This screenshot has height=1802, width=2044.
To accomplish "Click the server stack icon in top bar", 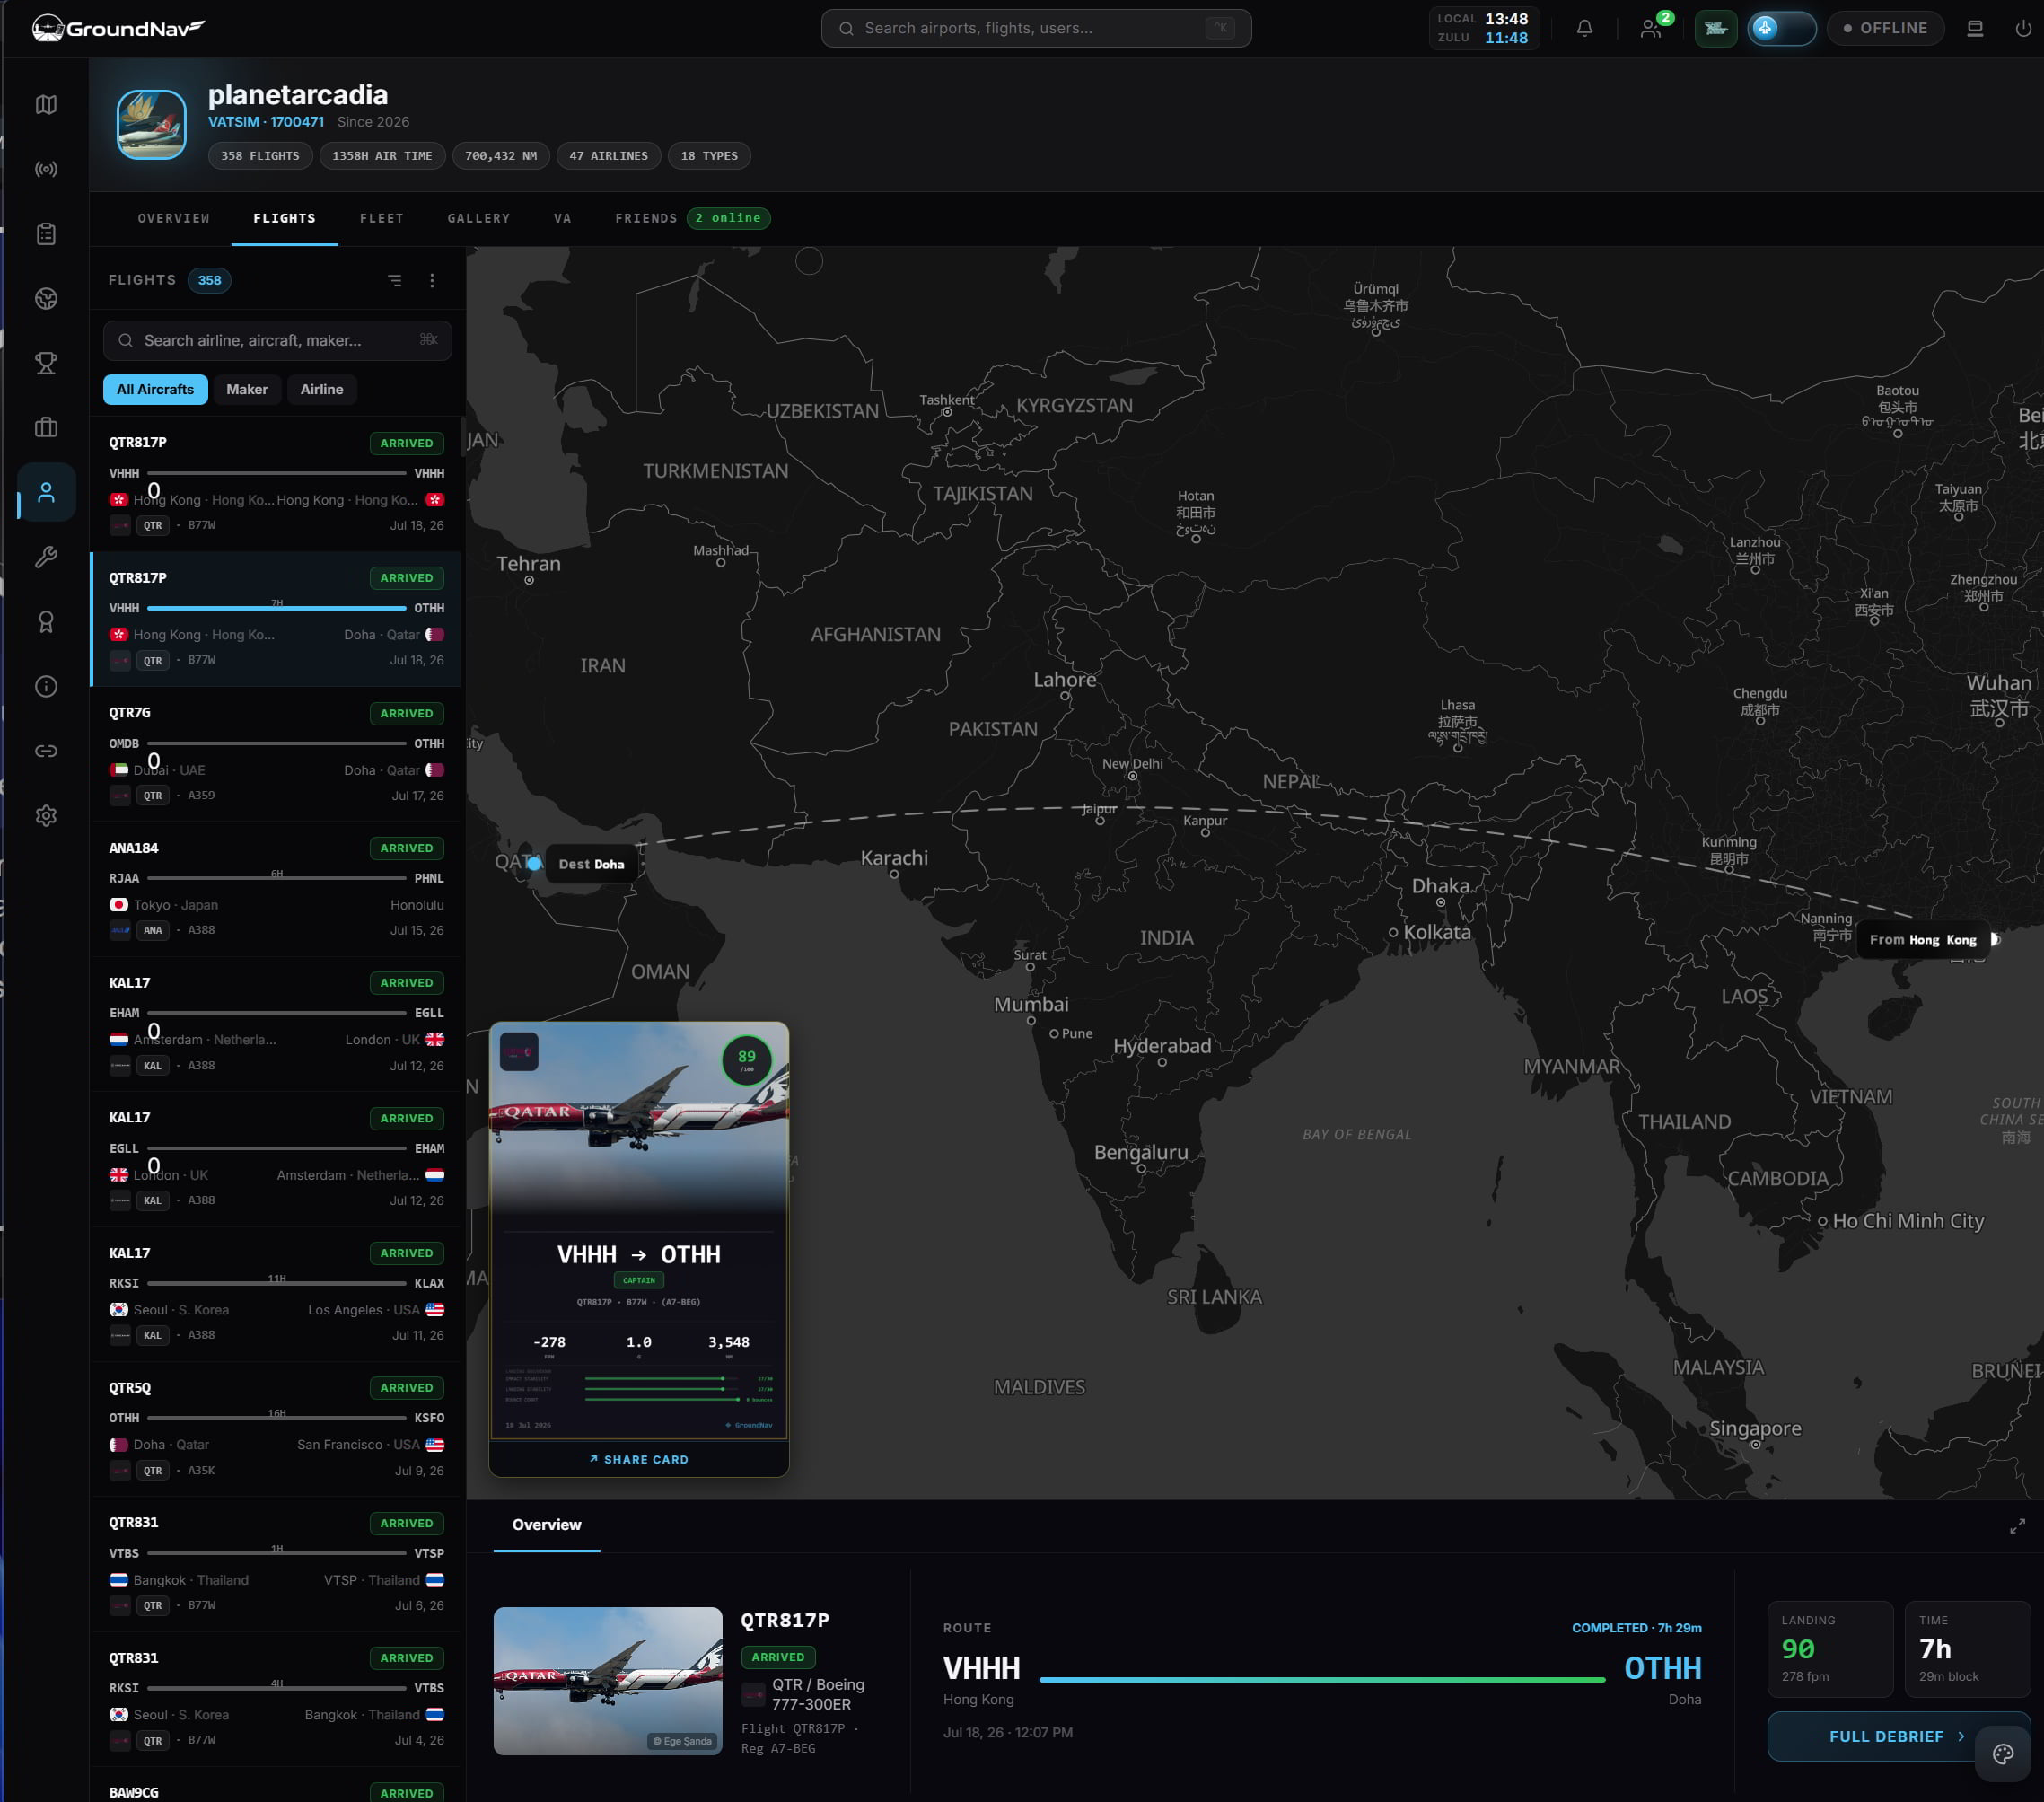I will point(1975,28).
